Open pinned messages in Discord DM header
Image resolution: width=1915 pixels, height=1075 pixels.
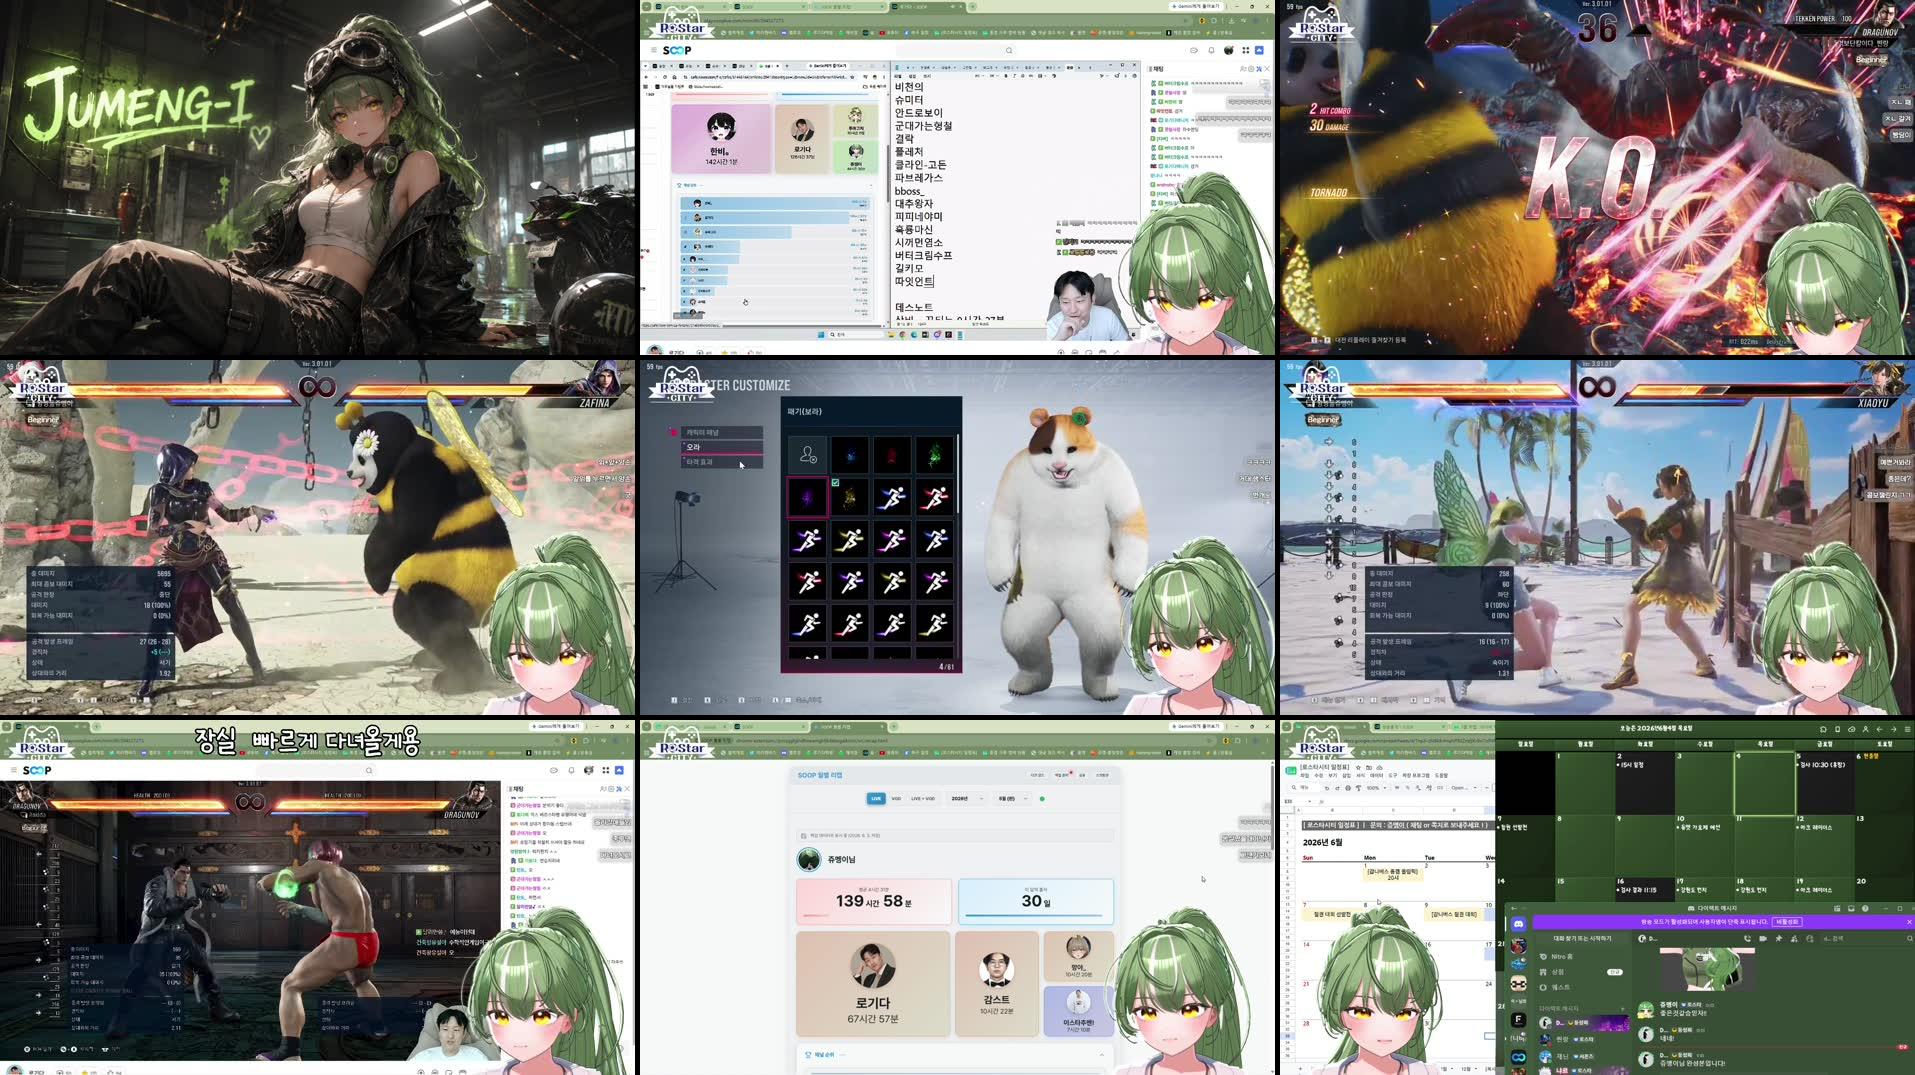point(1779,939)
